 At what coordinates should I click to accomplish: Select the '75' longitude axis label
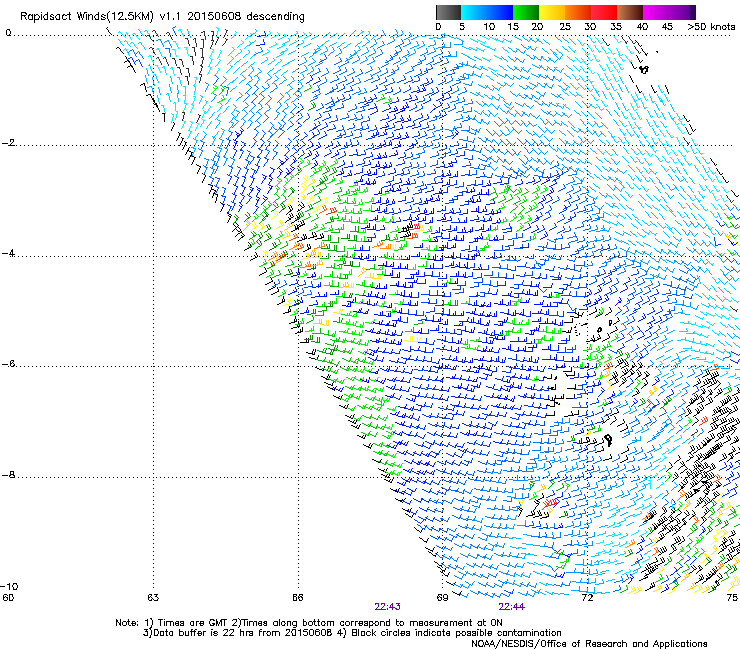732,597
